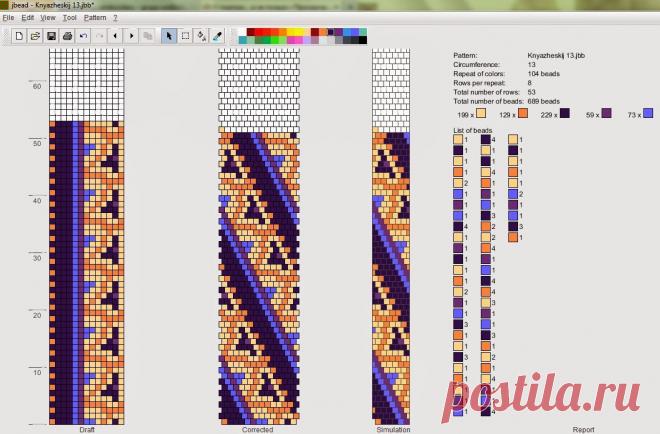Select the pointer (pencil) tool

click(169, 36)
